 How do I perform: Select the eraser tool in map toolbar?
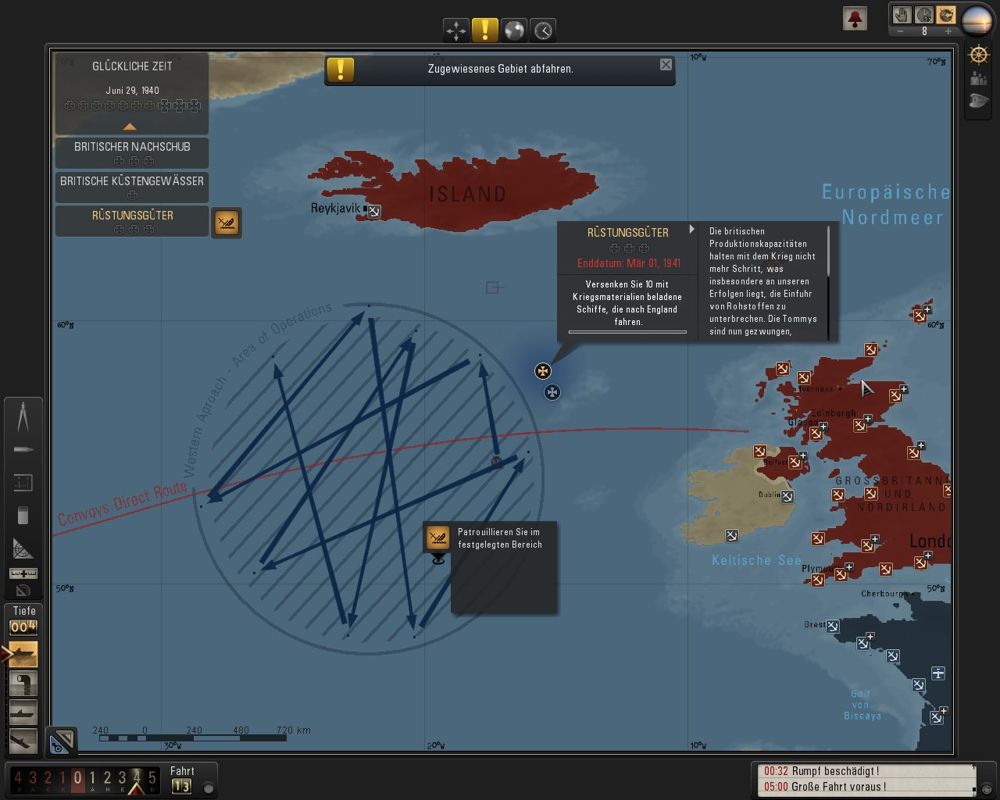click(x=22, y=516)
